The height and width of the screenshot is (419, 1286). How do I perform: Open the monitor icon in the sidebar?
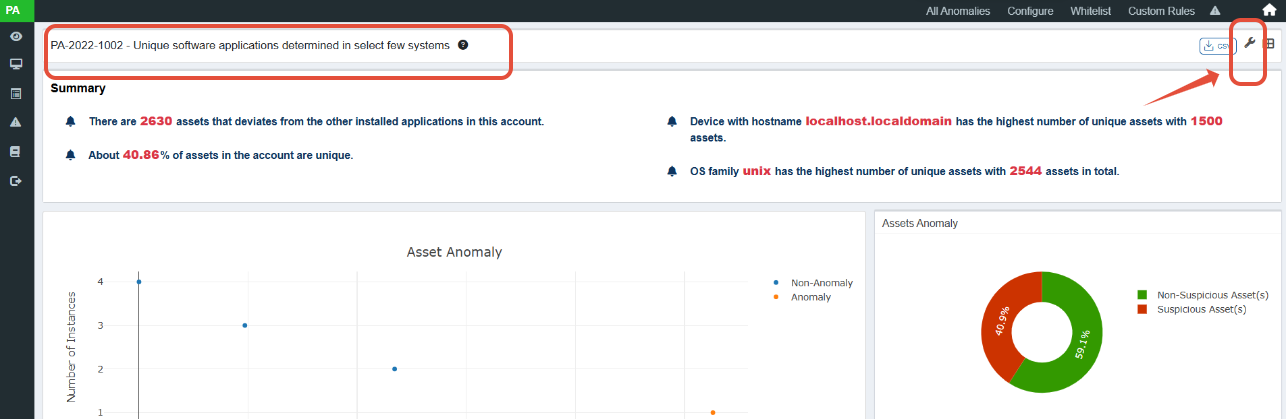click(x=16, y=64)
